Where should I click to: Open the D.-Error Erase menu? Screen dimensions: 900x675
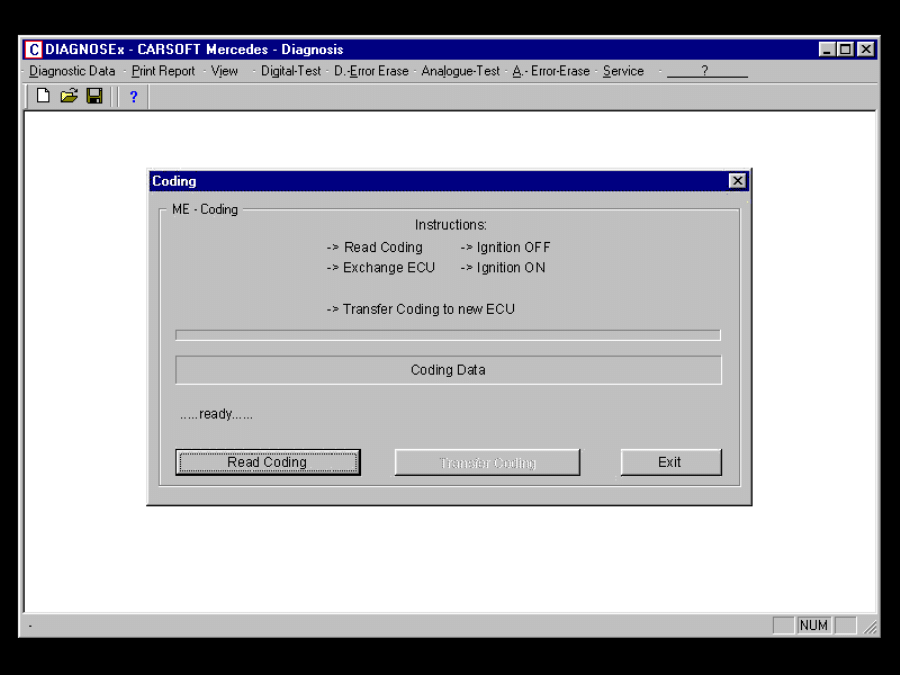(x=371, y=71)
